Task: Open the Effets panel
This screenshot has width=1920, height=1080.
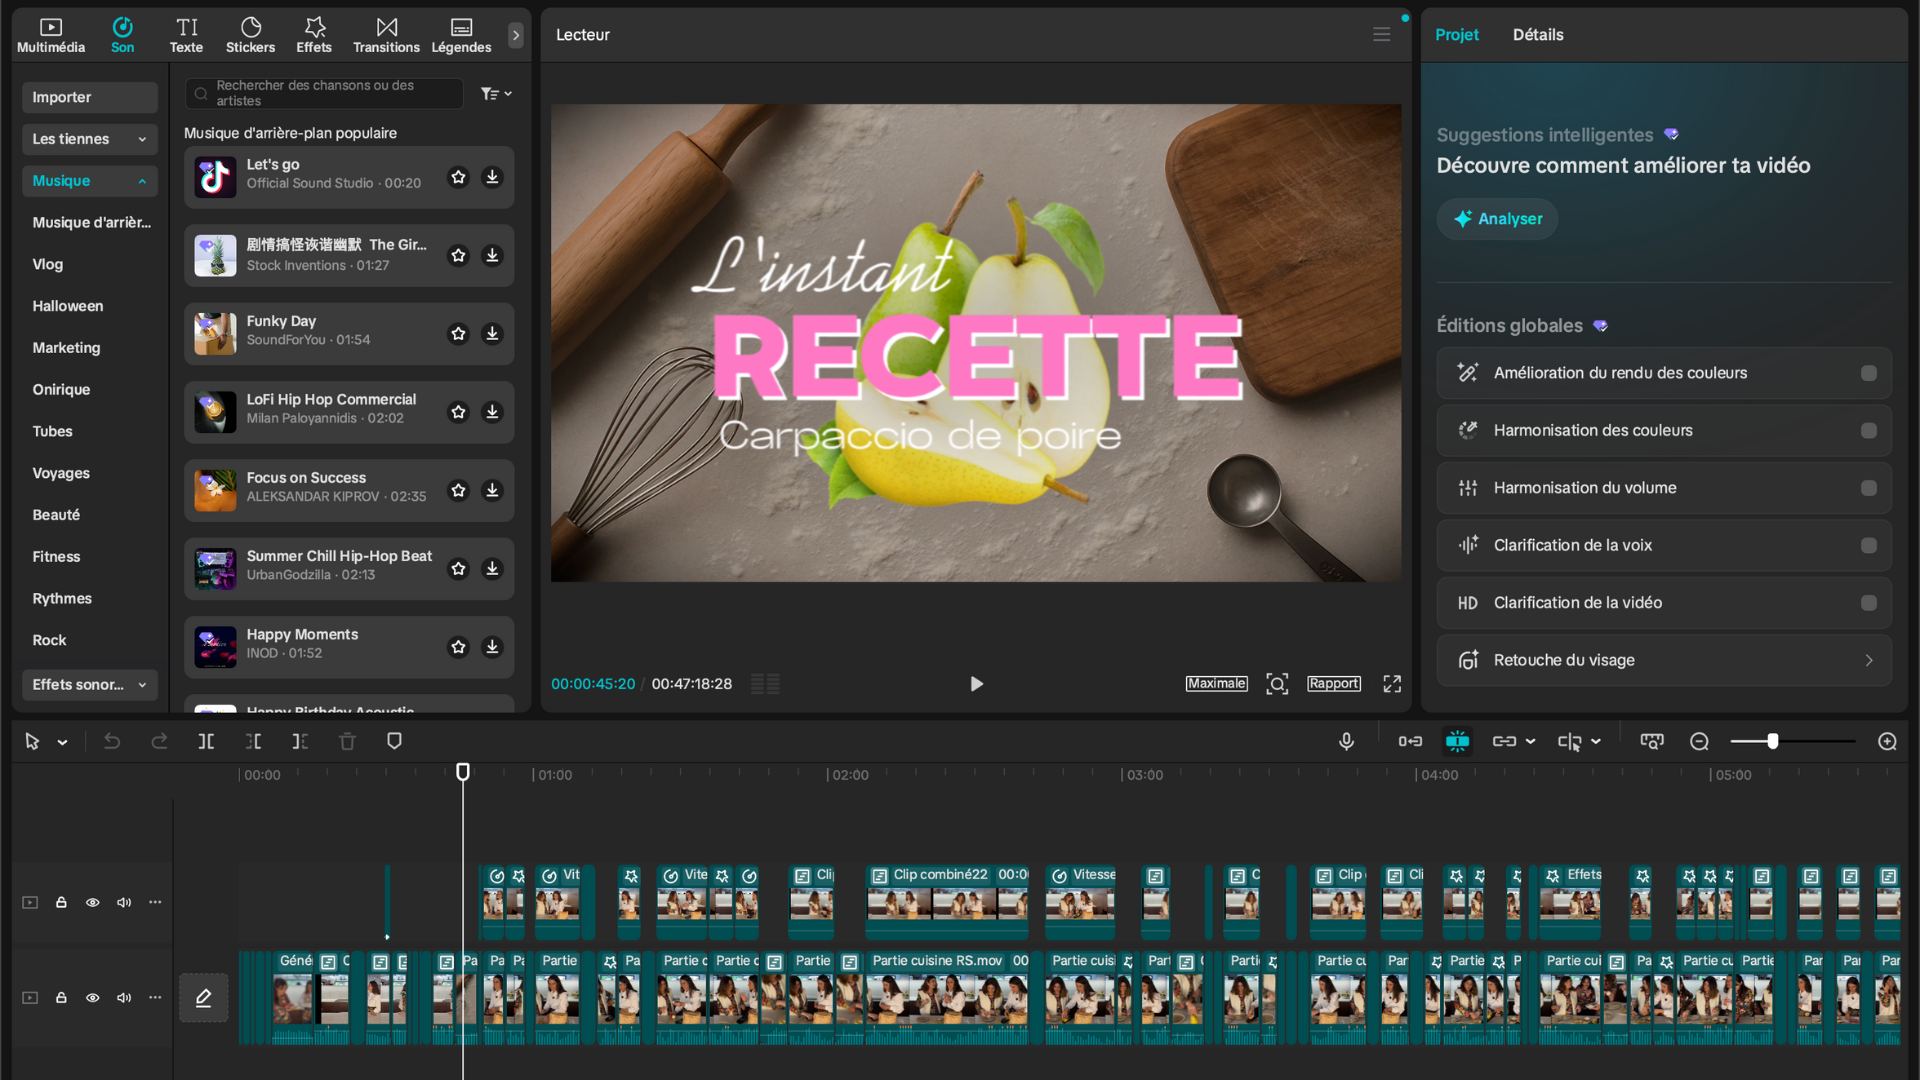Action: tap(313, 33)
